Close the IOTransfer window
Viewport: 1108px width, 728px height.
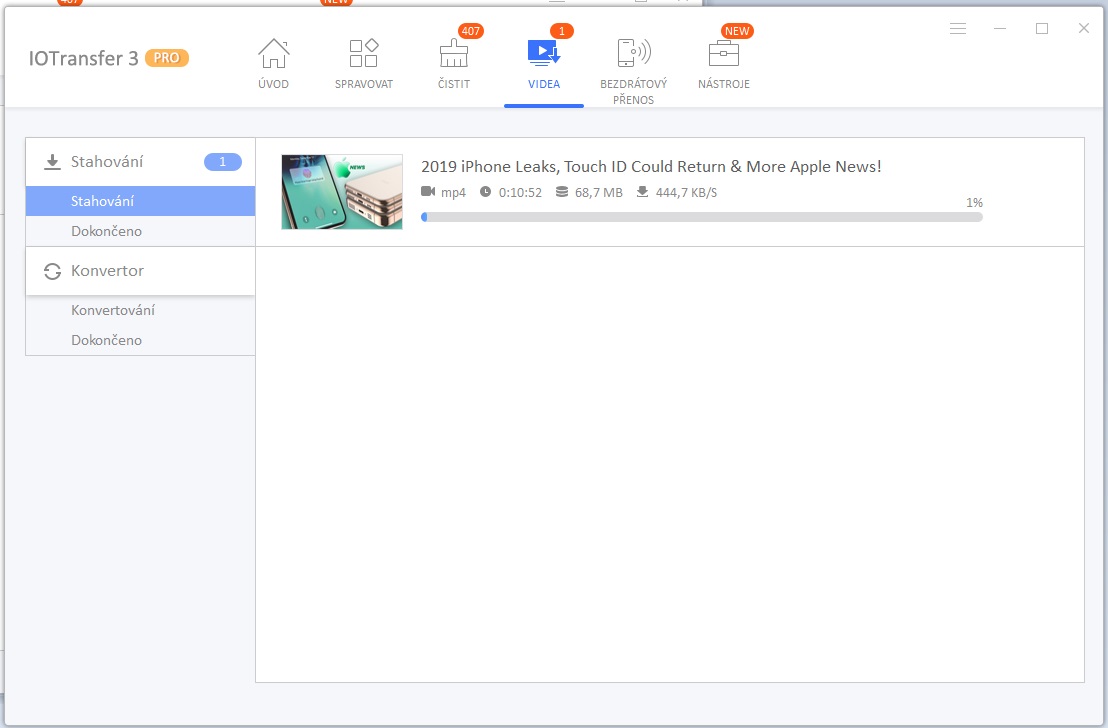point(1083,28)
